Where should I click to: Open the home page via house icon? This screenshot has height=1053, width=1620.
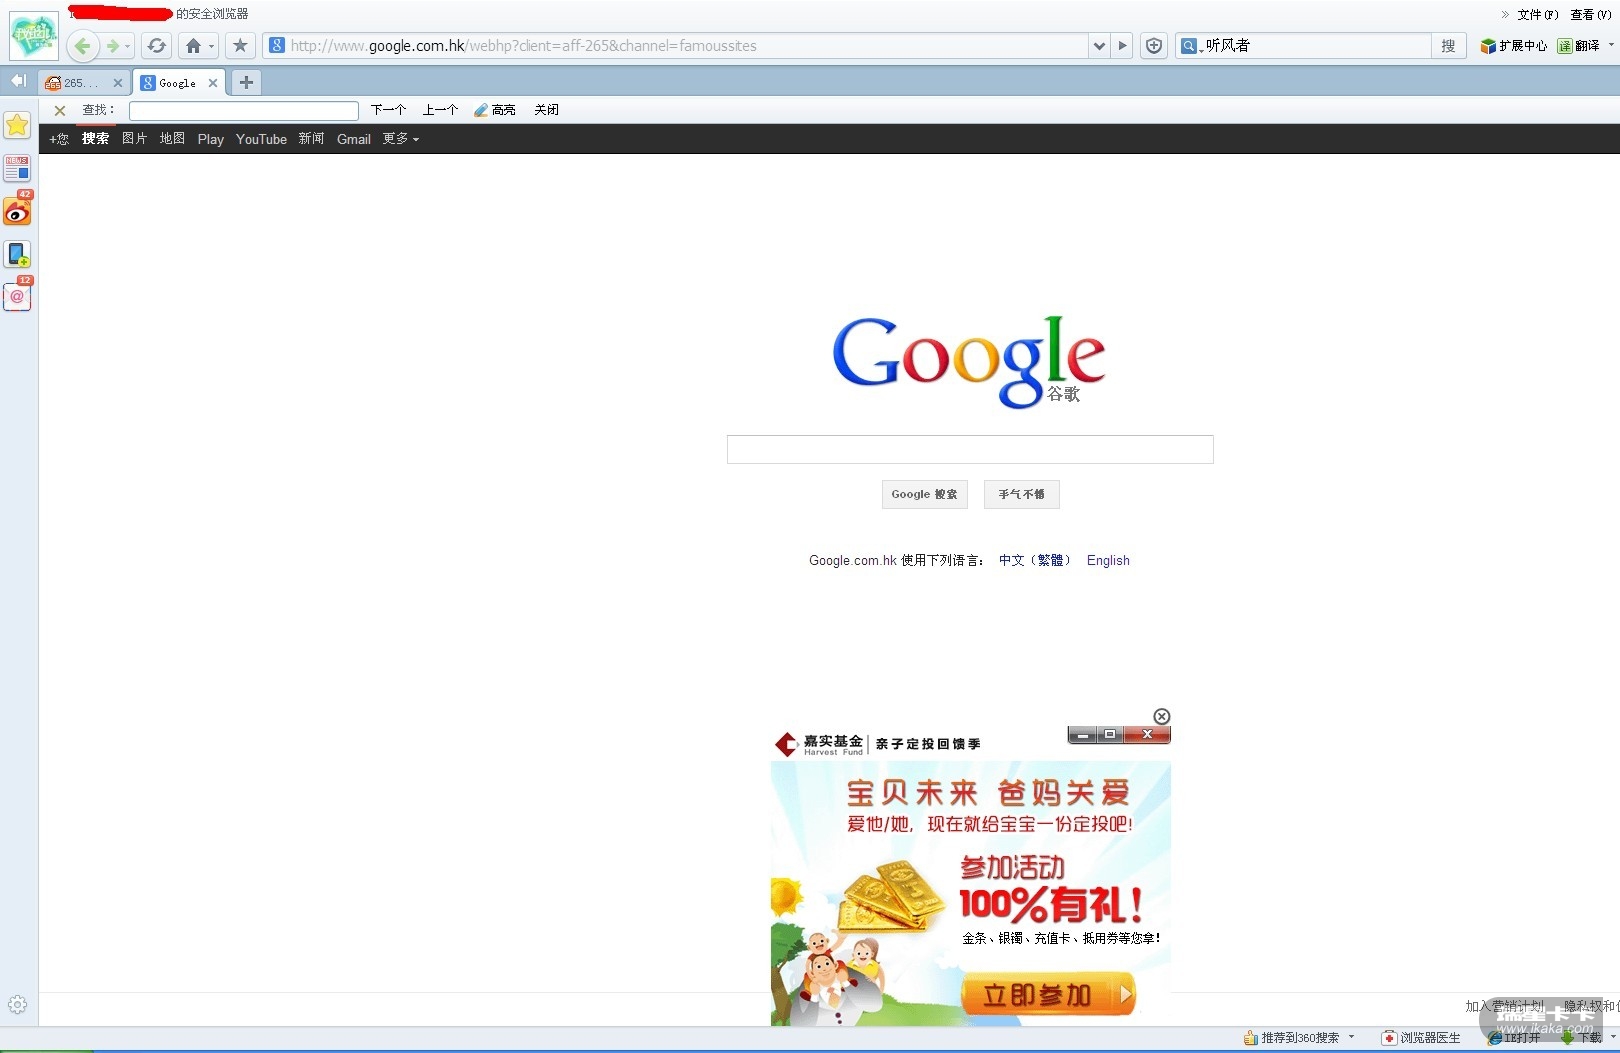click(193, 46)
